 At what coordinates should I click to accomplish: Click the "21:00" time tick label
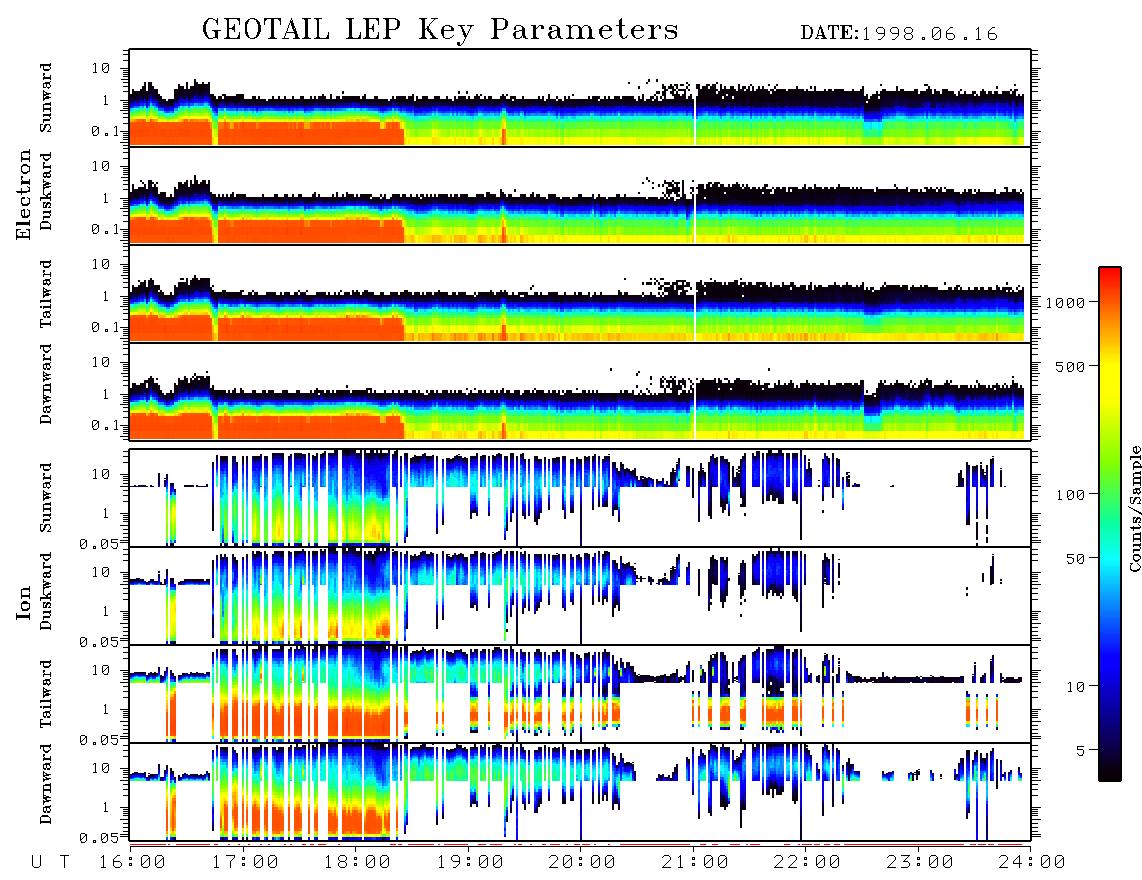click(x=694, y=862)
